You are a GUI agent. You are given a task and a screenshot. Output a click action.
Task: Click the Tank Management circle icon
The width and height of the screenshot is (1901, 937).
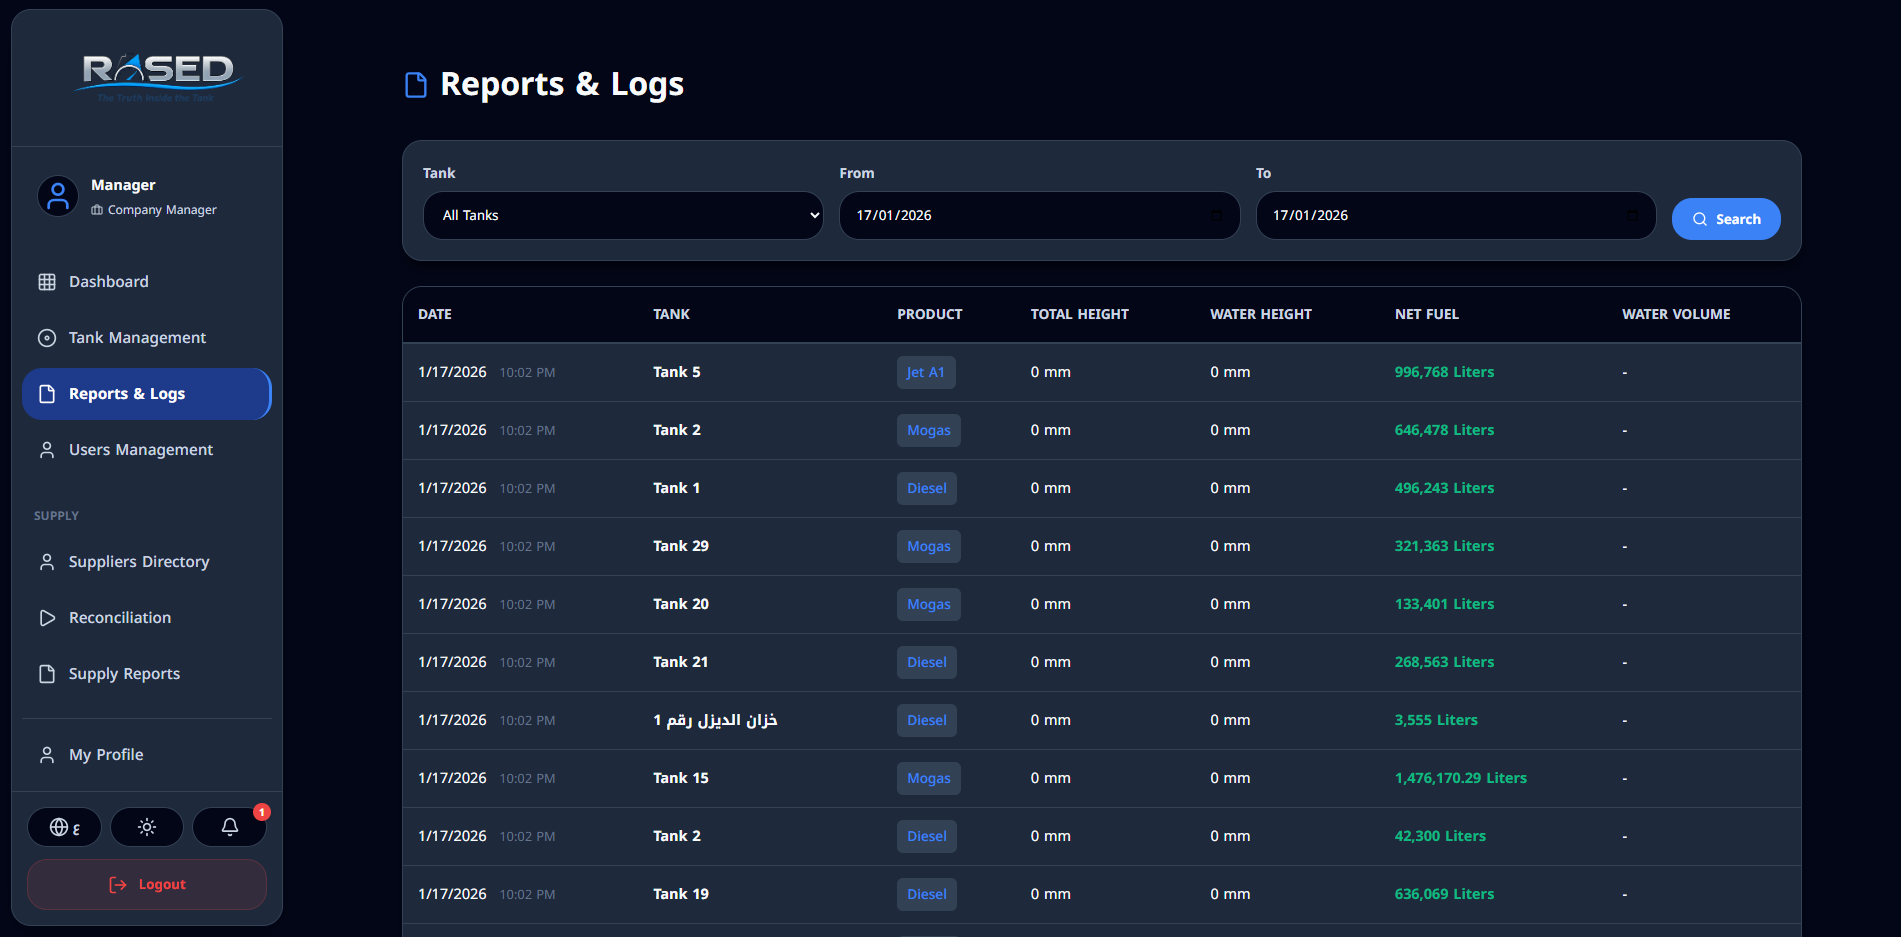click(47, 338)
